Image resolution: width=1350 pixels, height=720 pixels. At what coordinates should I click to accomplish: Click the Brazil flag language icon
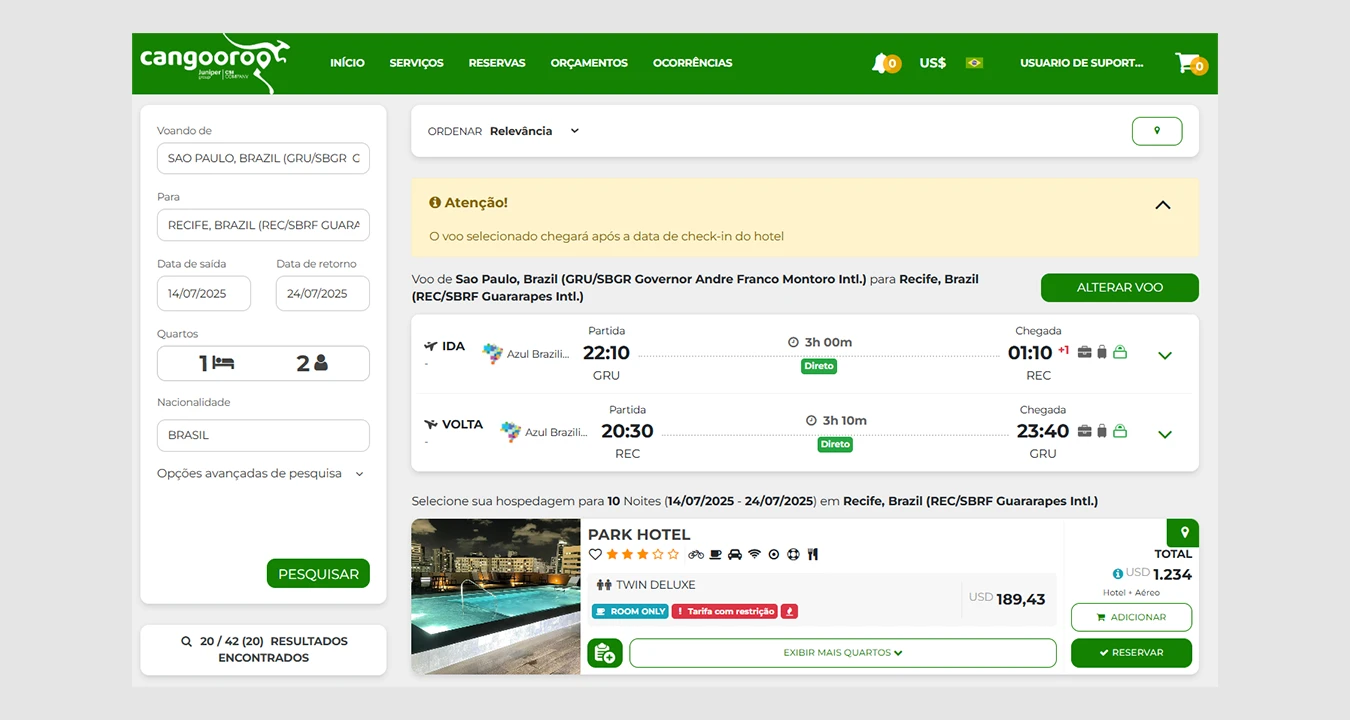click(974, 63)
